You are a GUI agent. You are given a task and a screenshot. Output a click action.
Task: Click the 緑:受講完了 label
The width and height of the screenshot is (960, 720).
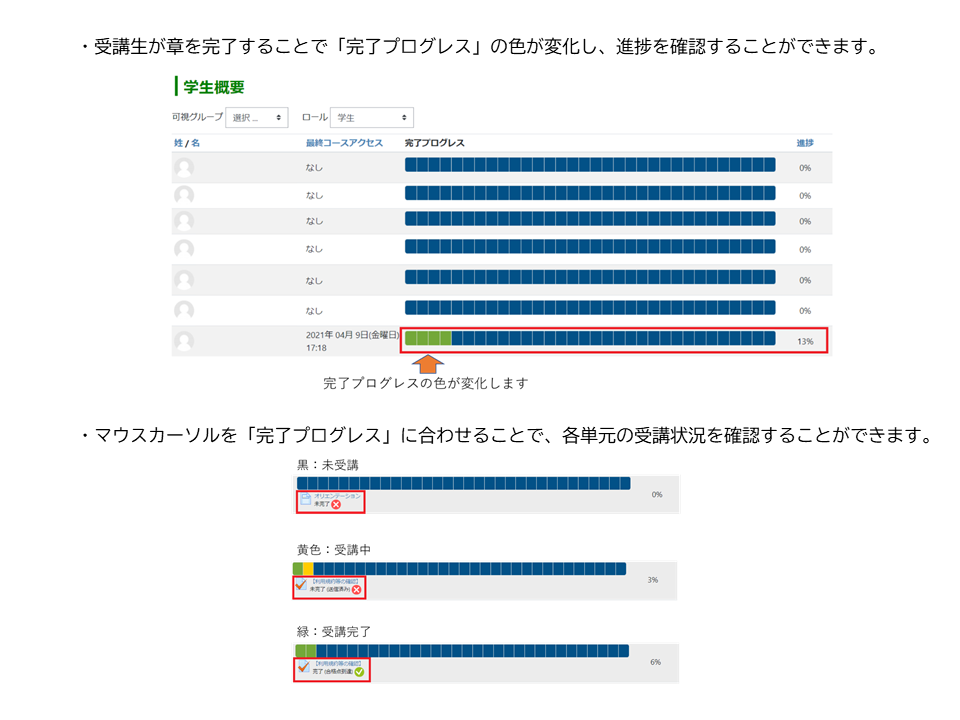coord(334,632)
